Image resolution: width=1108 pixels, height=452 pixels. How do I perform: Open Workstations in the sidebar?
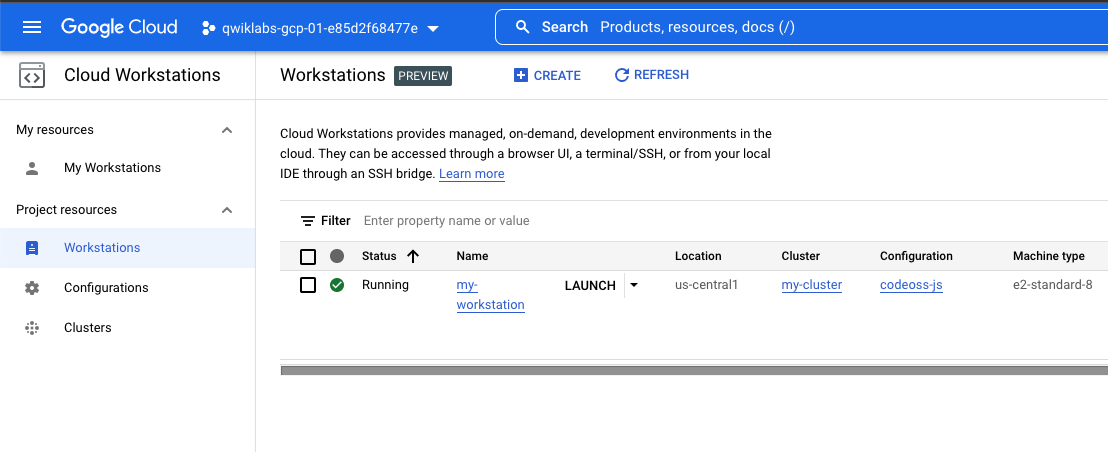(x=102, y=248)
